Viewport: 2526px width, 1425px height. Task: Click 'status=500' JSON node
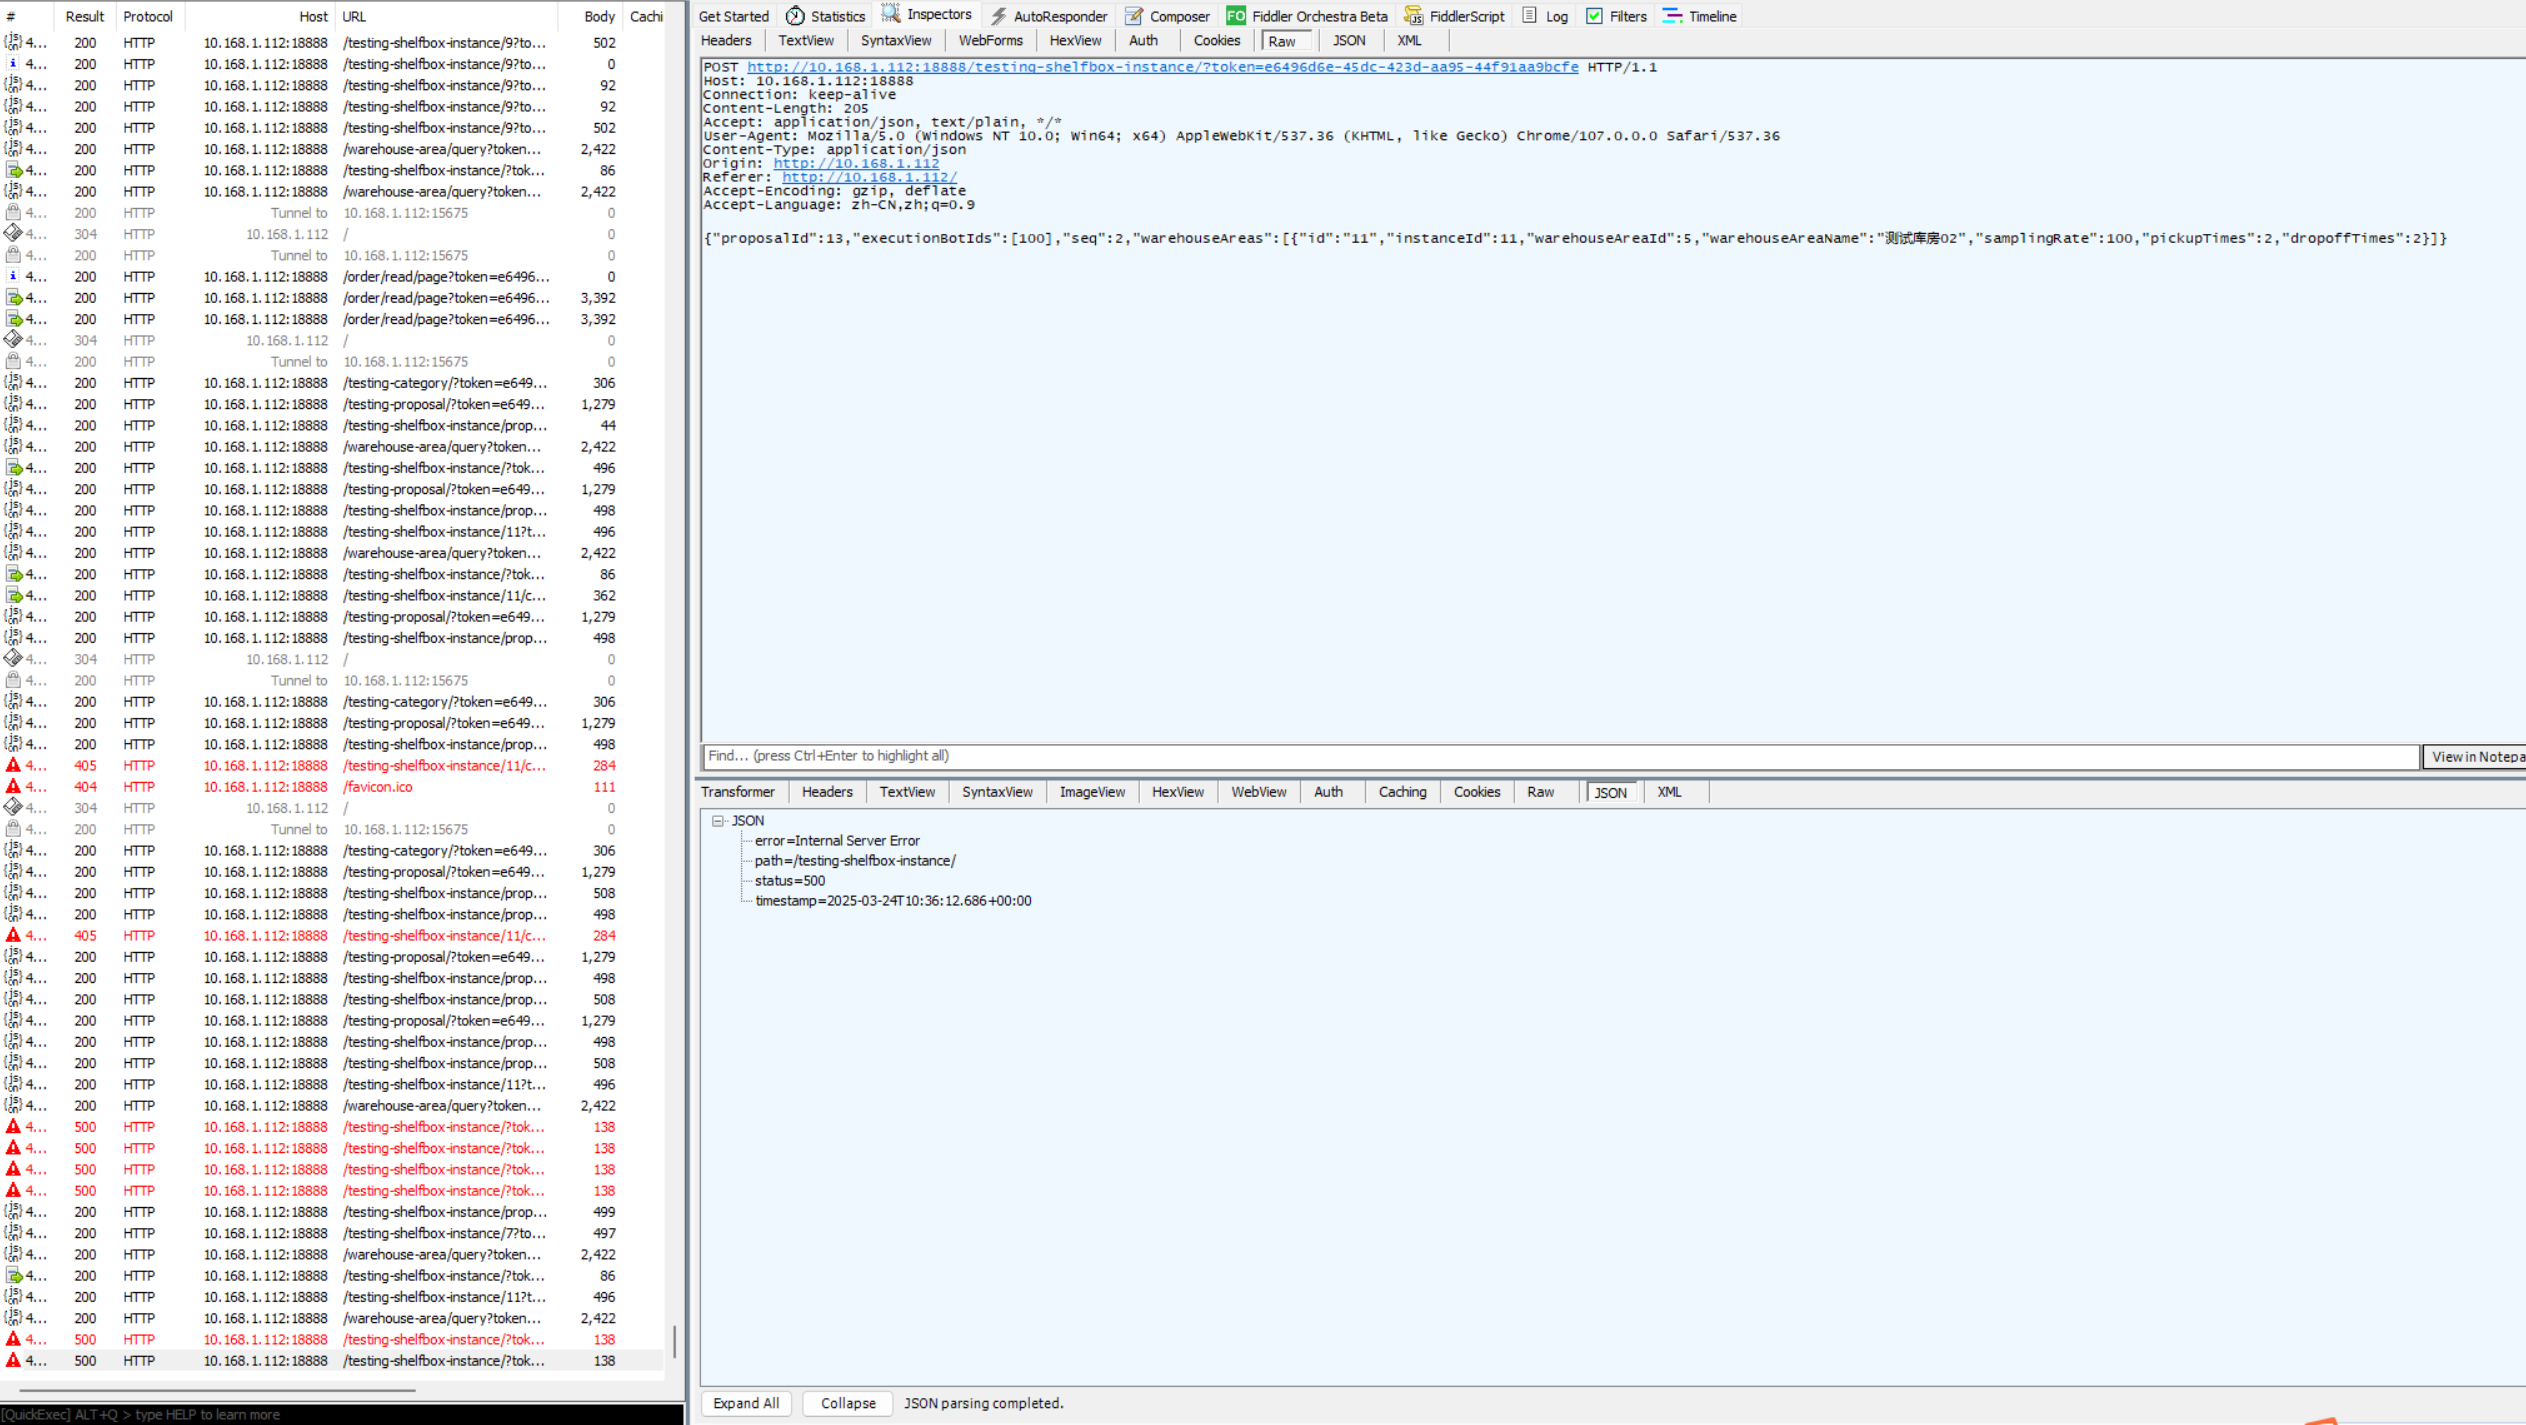(x=790, y=881)
